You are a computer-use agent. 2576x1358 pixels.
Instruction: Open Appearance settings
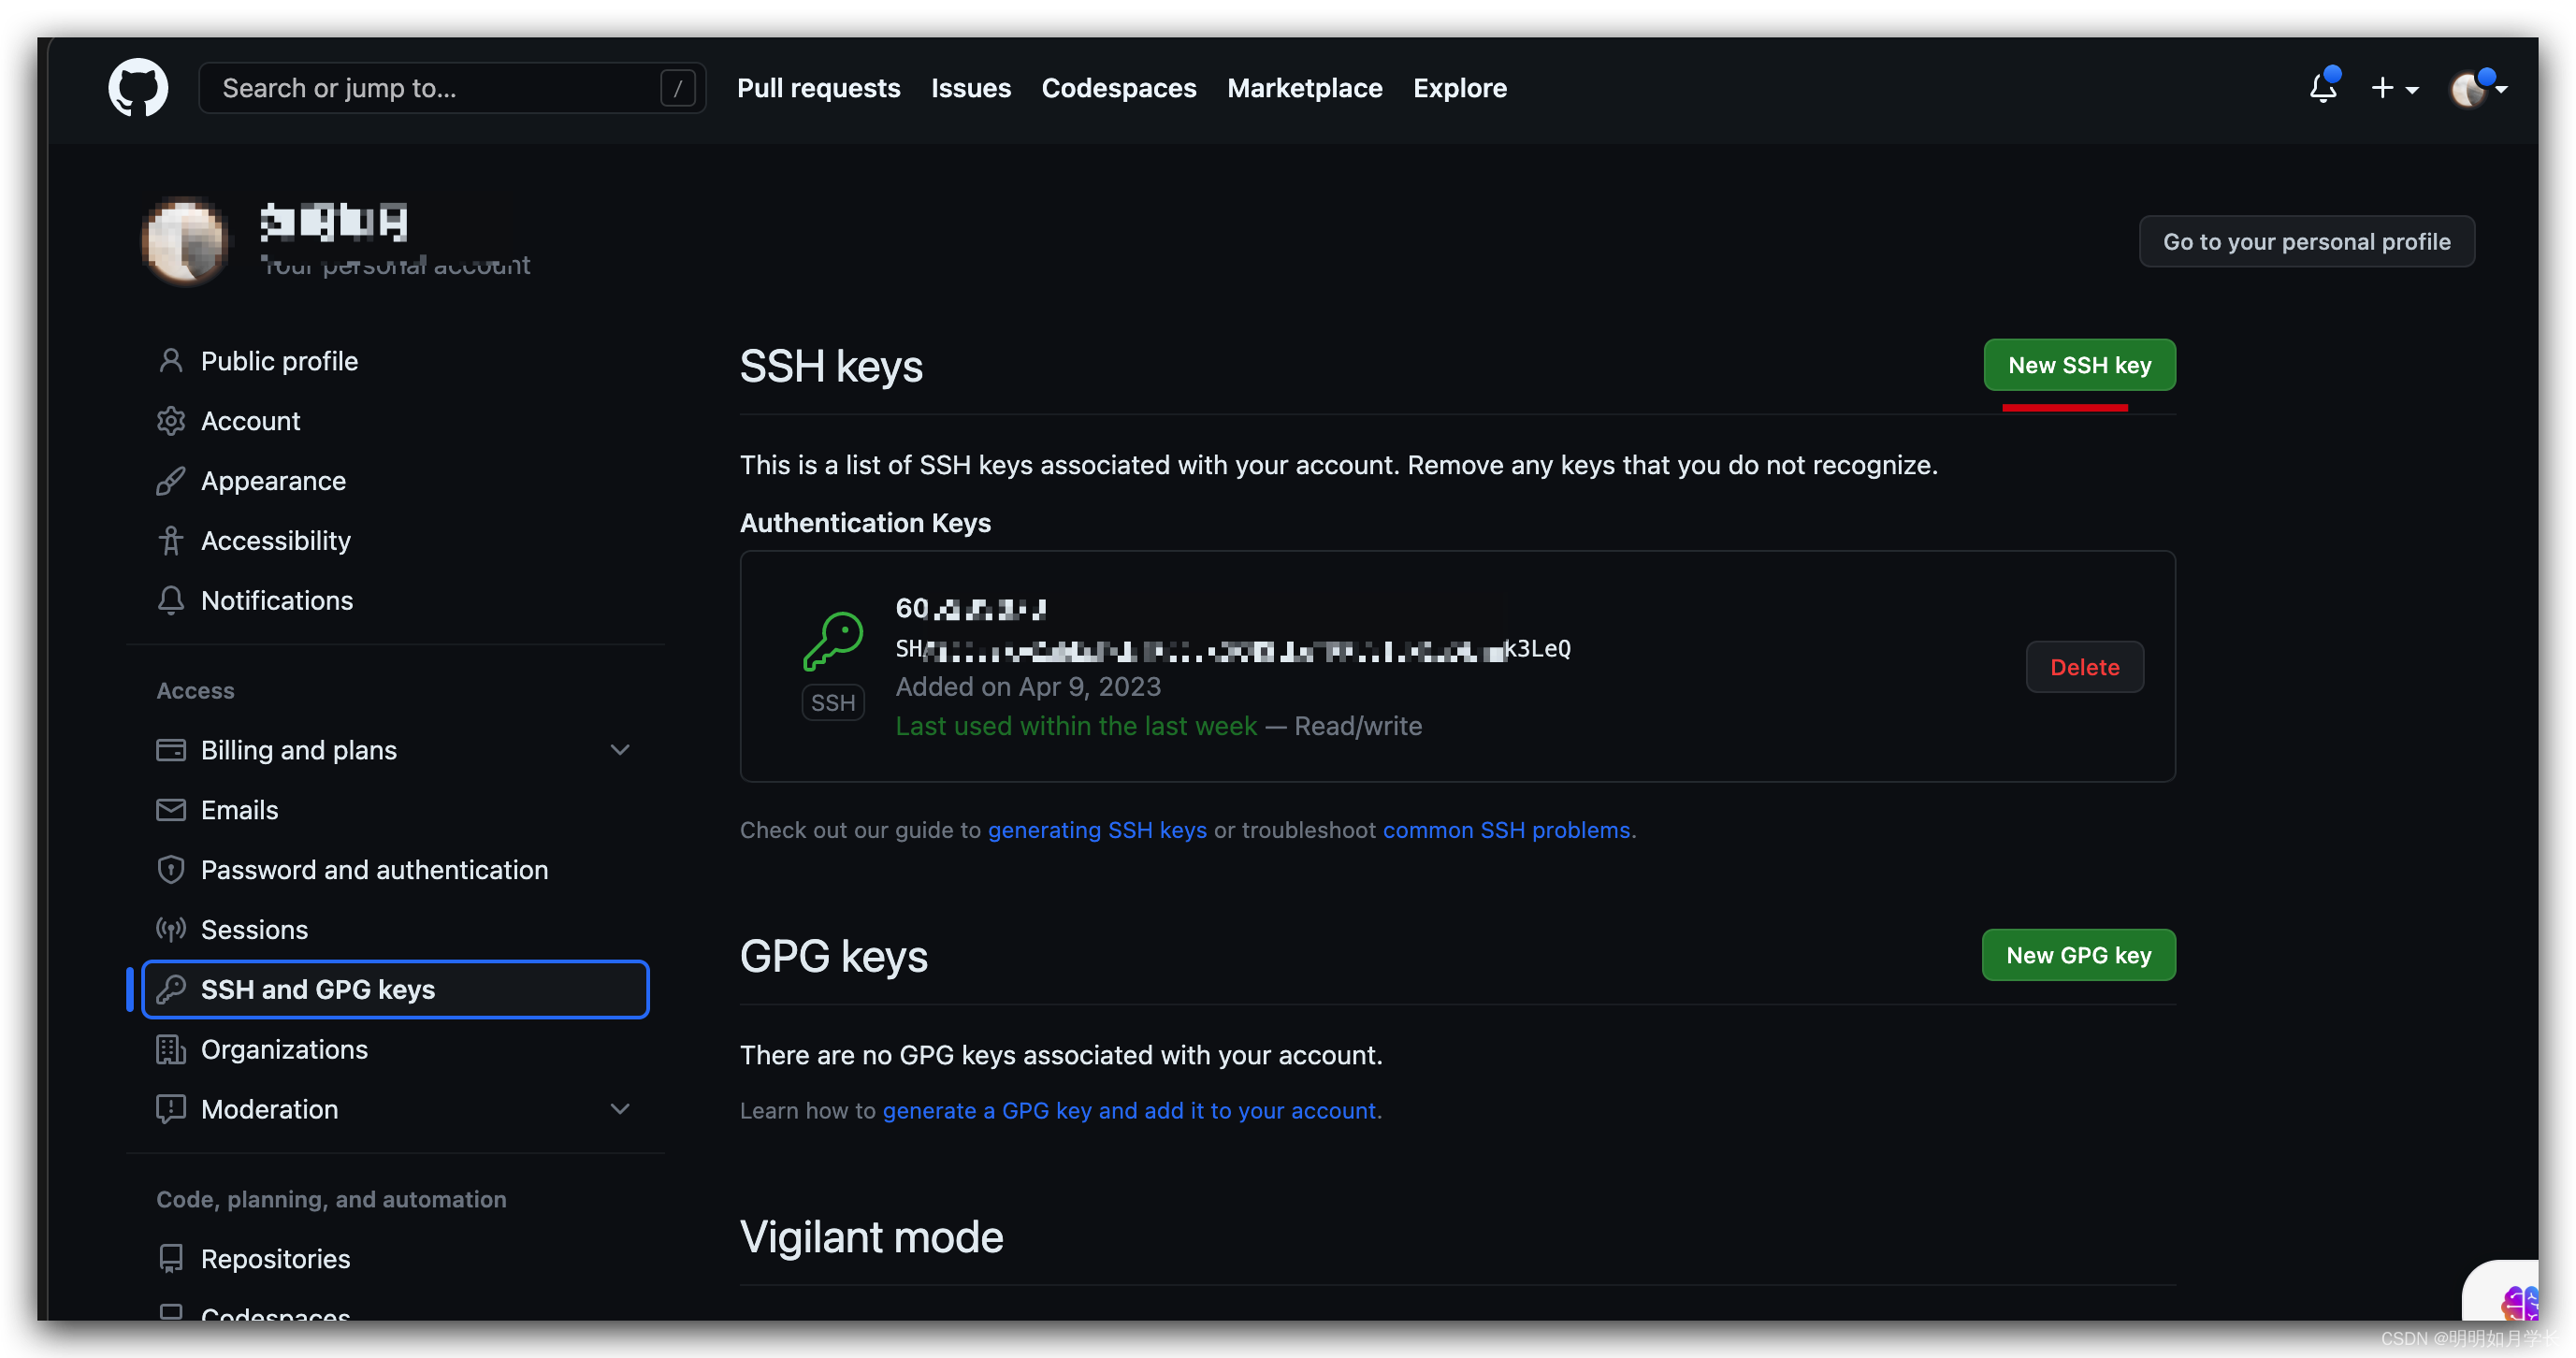click(395, 481)
